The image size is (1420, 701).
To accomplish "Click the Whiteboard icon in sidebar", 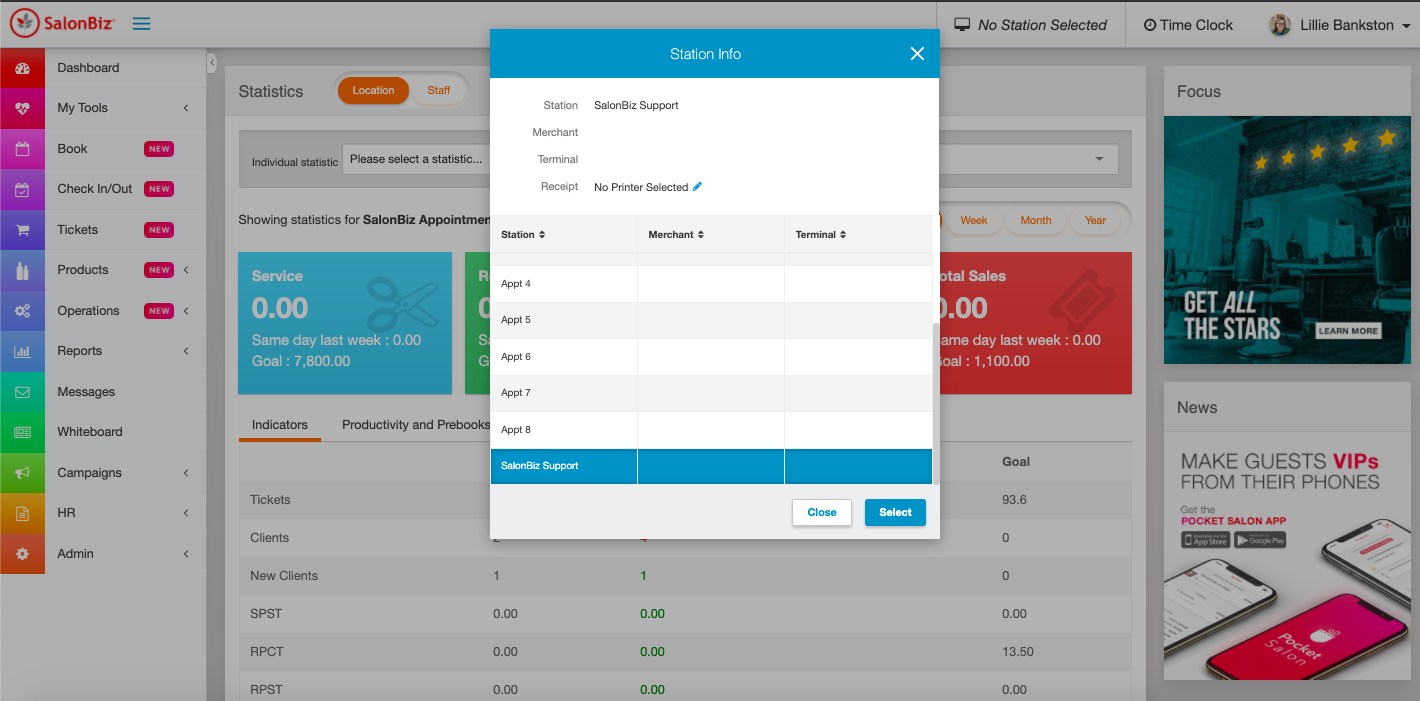I will coord(23,432).
